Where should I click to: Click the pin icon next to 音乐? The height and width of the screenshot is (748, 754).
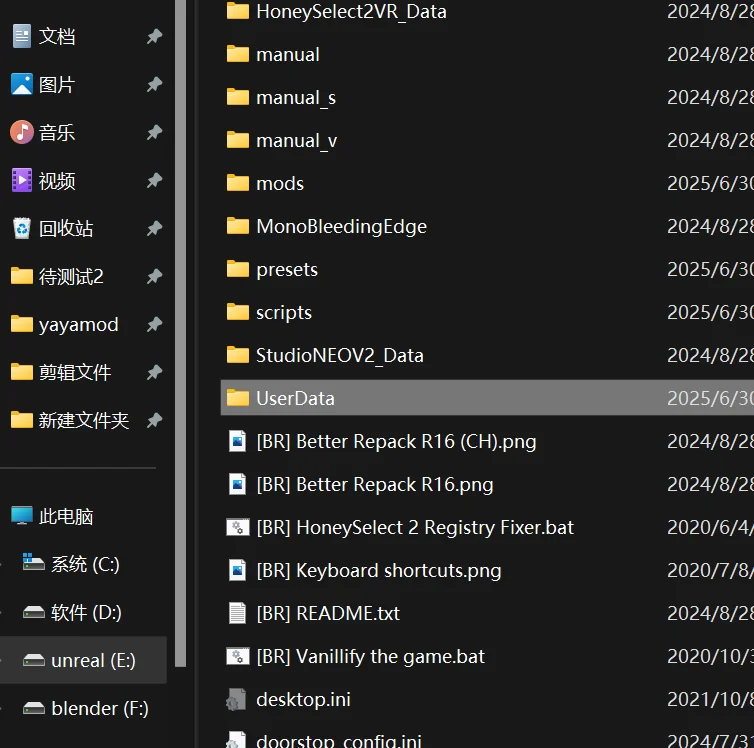click(x=154, y=132)
